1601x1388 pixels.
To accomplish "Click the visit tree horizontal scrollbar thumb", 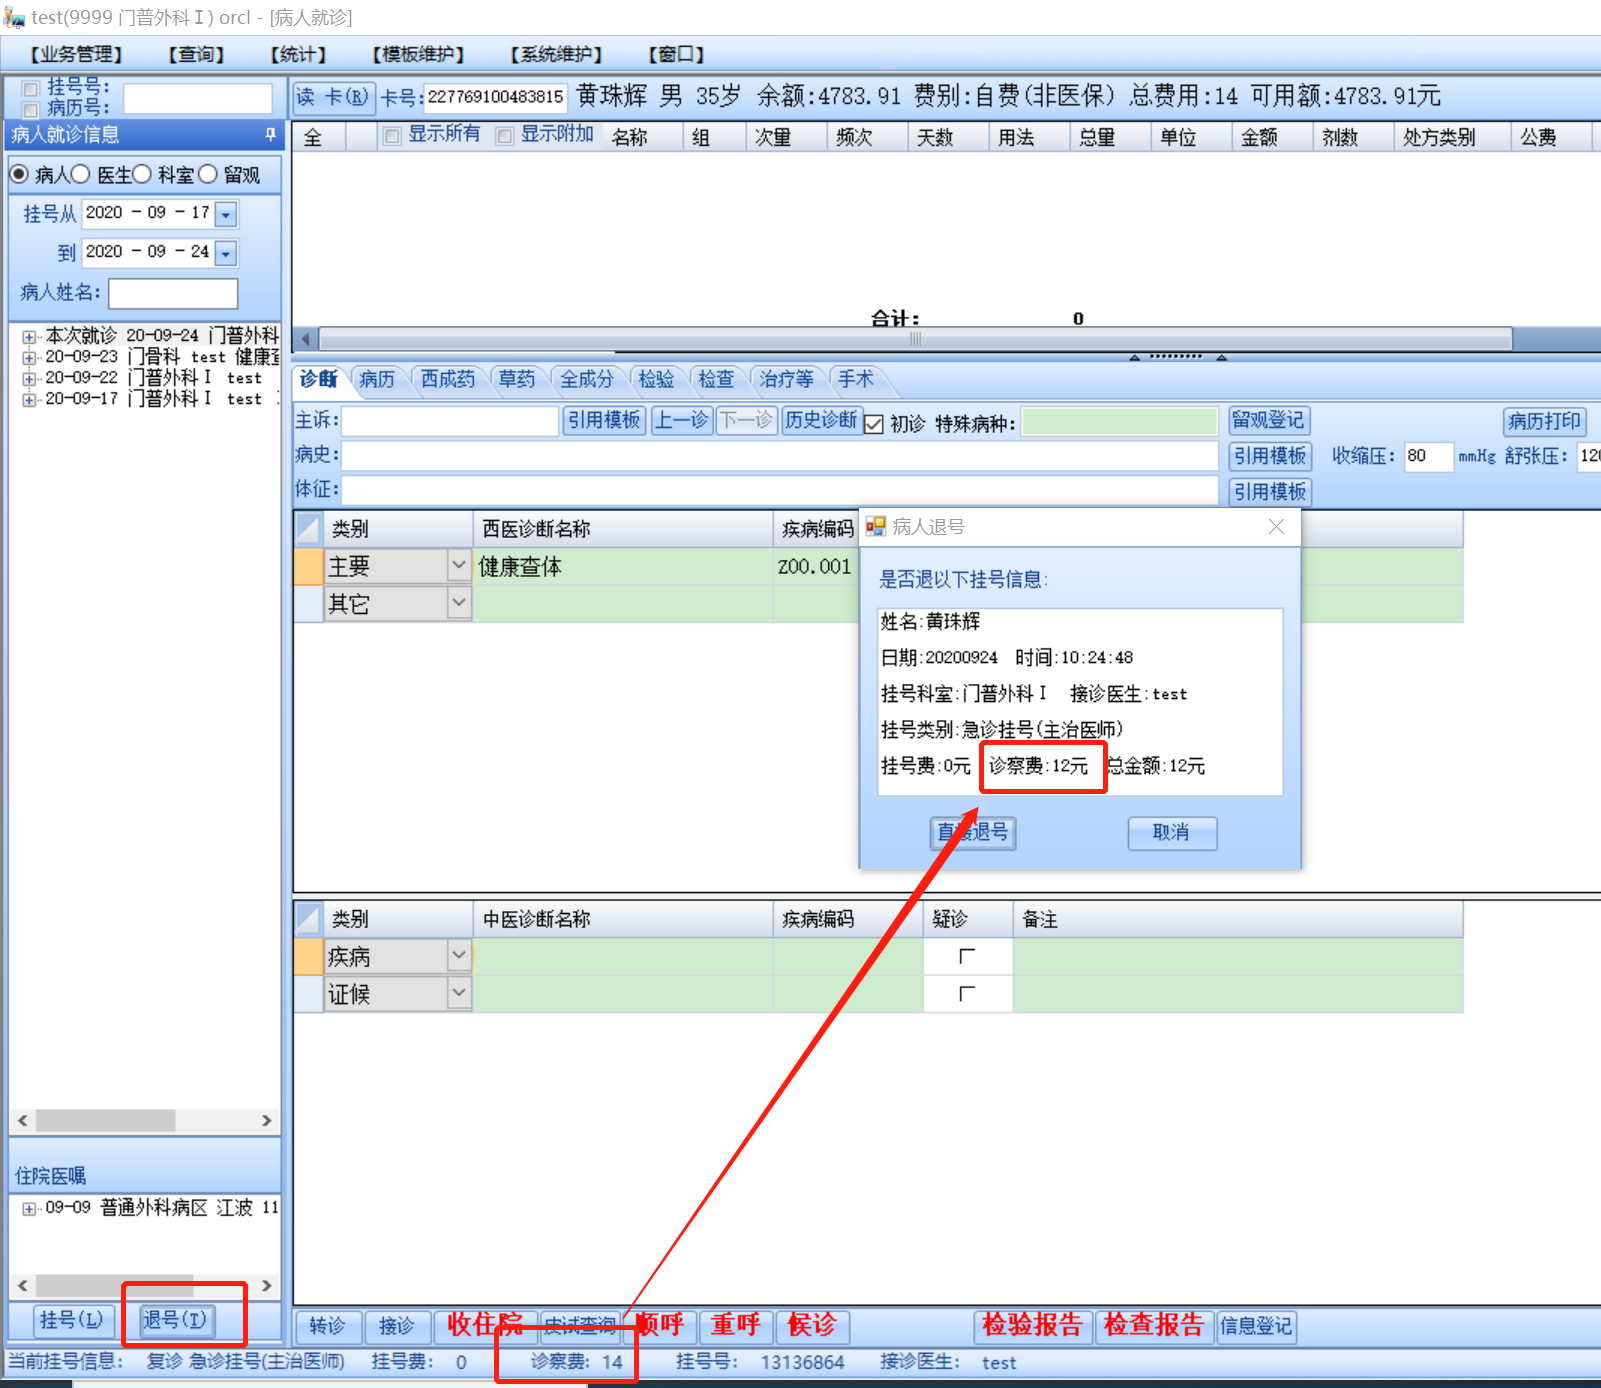I will tap(105, 1120).
